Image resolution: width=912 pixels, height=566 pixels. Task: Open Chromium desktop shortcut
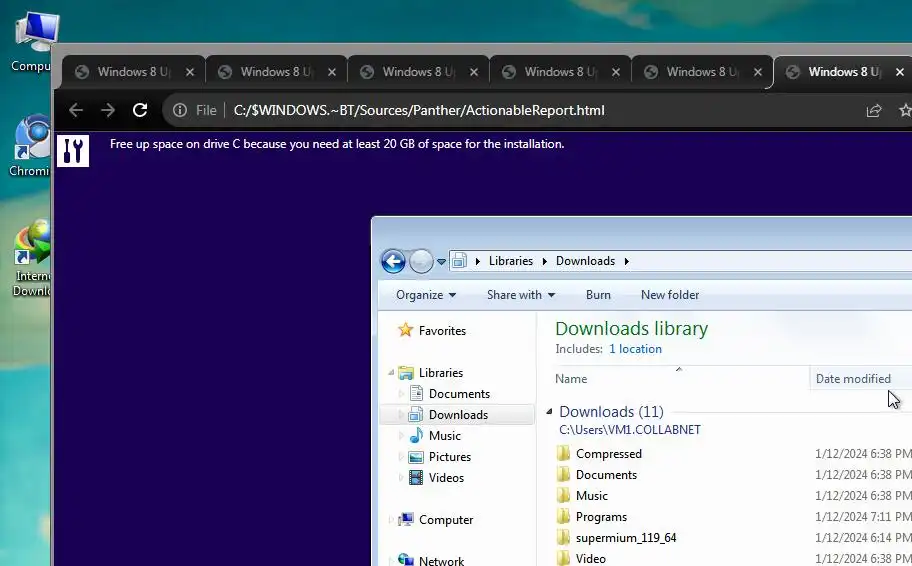coord(29,145)
